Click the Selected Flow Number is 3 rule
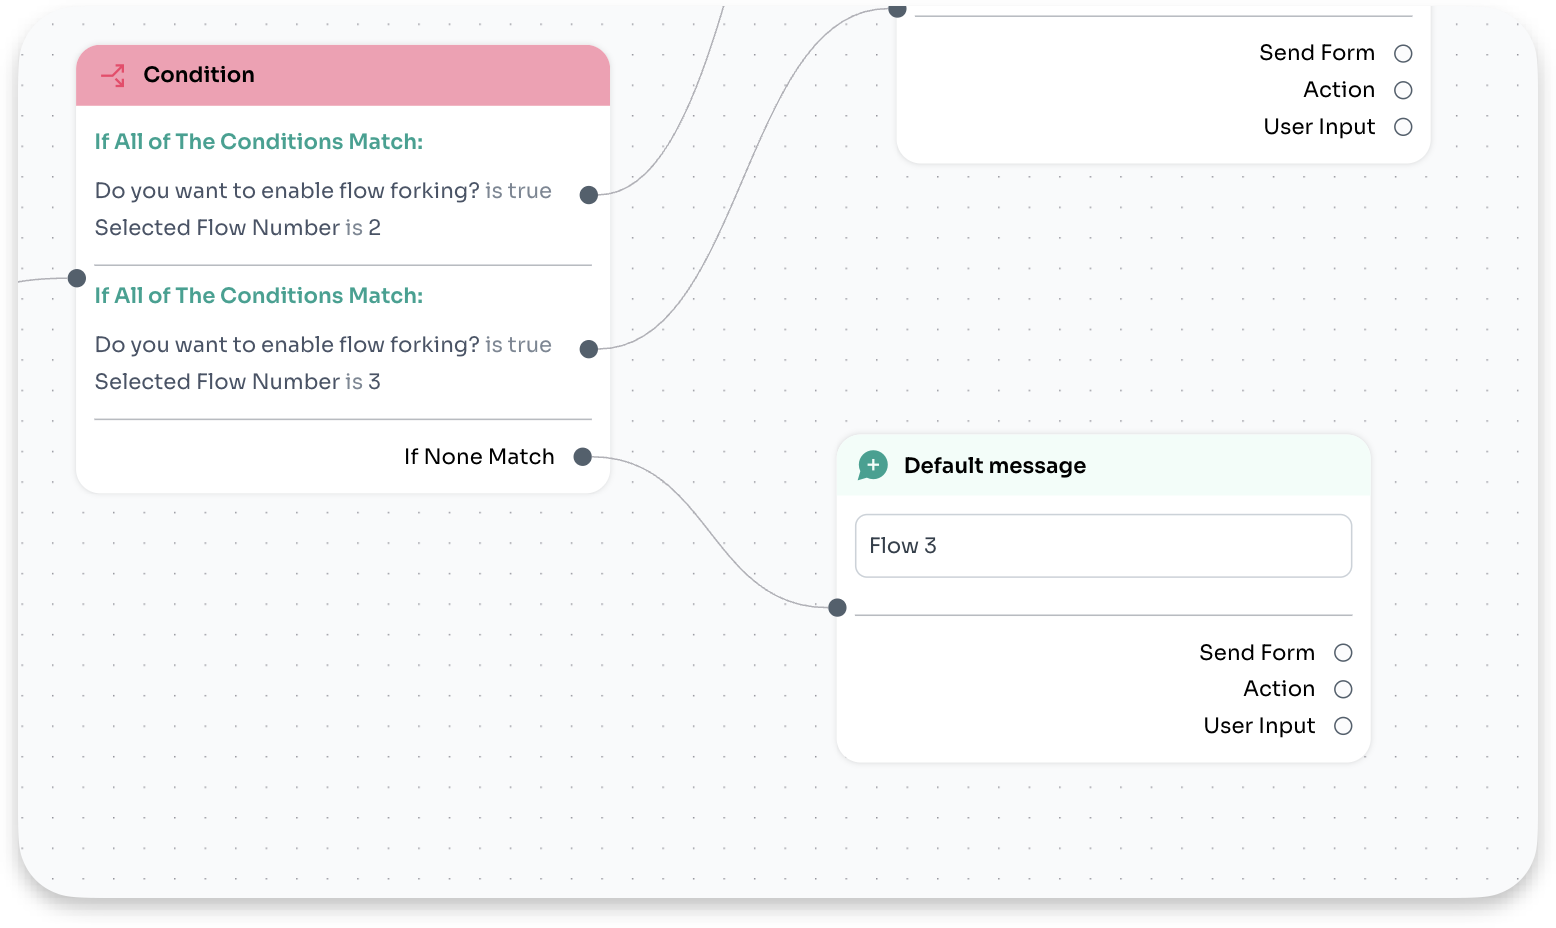The image size is (1556, 928). pyautogui.click(x=238, y=382)
